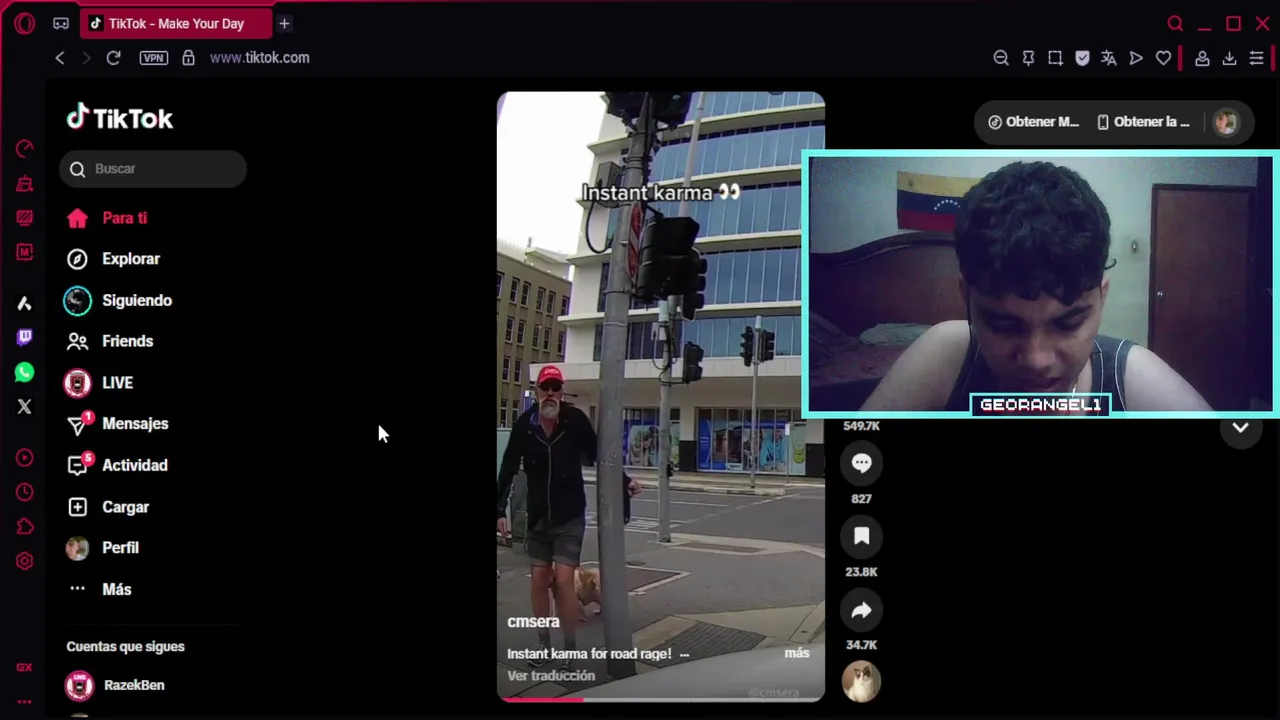
Task: Open X (Twitter) in the sidebar
Action: pos(25,406)
